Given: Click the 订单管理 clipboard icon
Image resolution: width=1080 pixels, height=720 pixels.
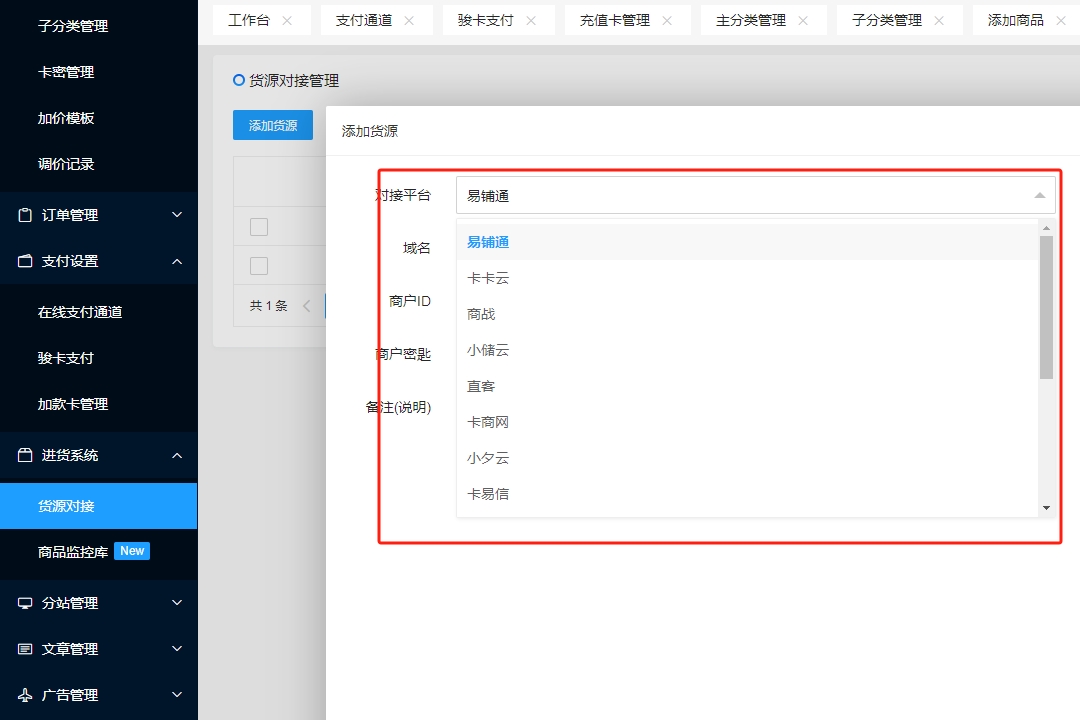Looking at the screenshot, I should [x=25, y=215].
